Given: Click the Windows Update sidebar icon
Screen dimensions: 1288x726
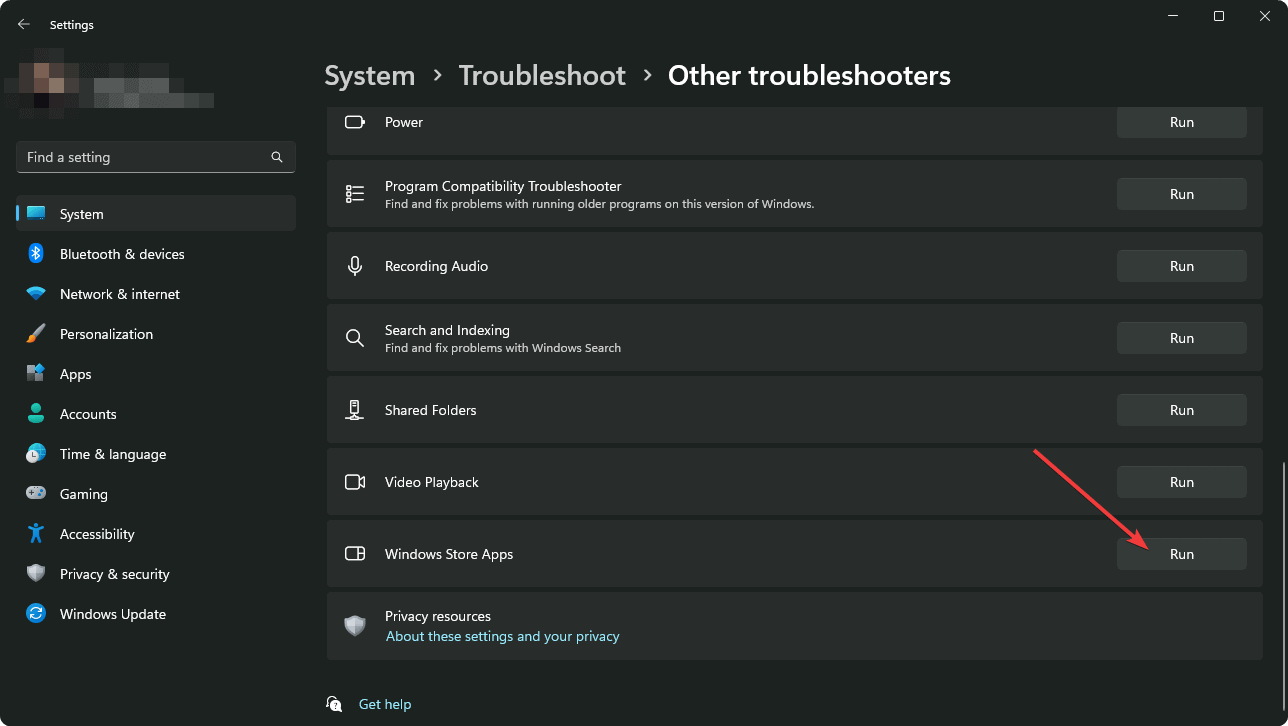Looking at the screenshot, I should pyautogui.click(x=36, y=613).
